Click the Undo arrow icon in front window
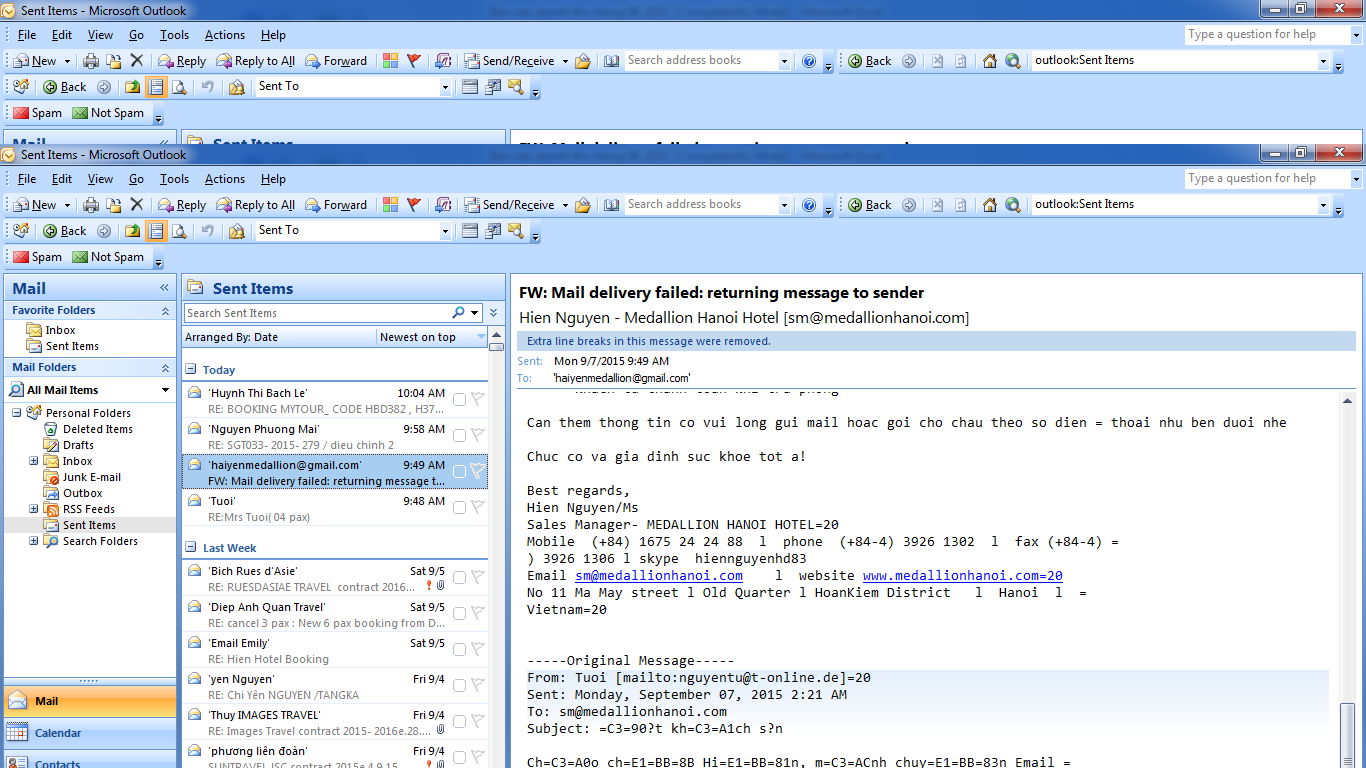1366x768 pixels. click(207, 230)
